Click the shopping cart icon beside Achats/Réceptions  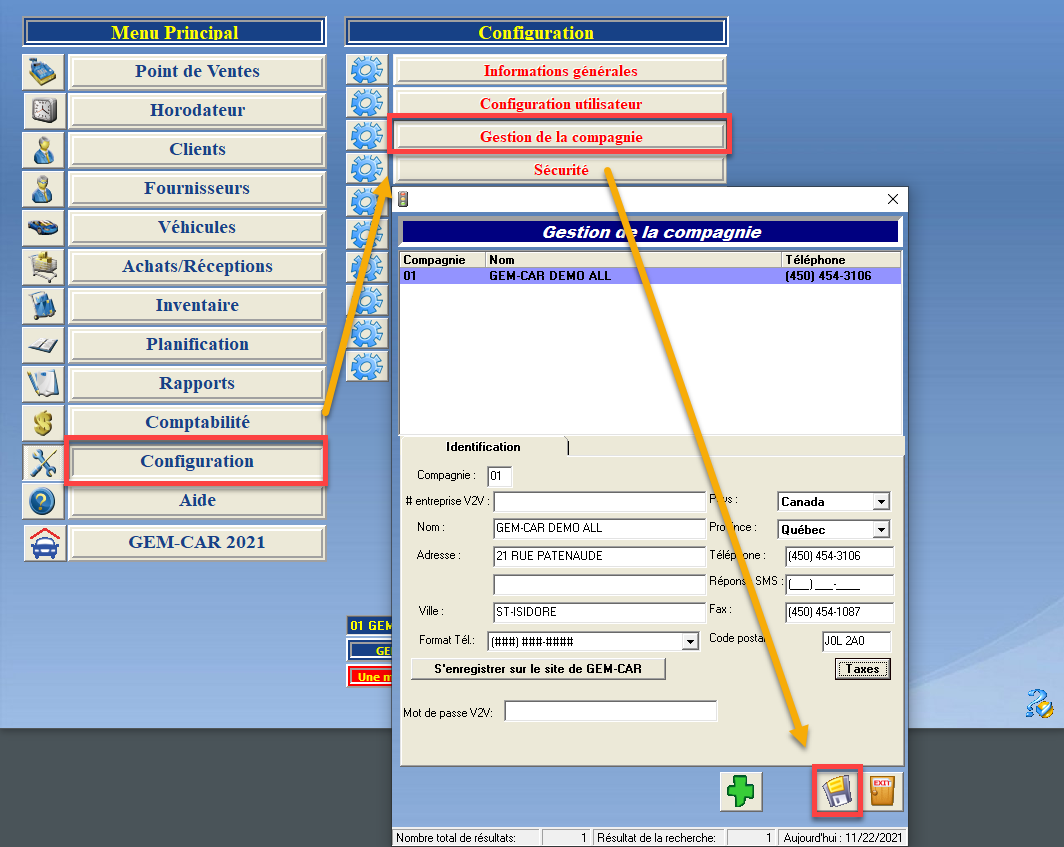(x=43, y=267)
